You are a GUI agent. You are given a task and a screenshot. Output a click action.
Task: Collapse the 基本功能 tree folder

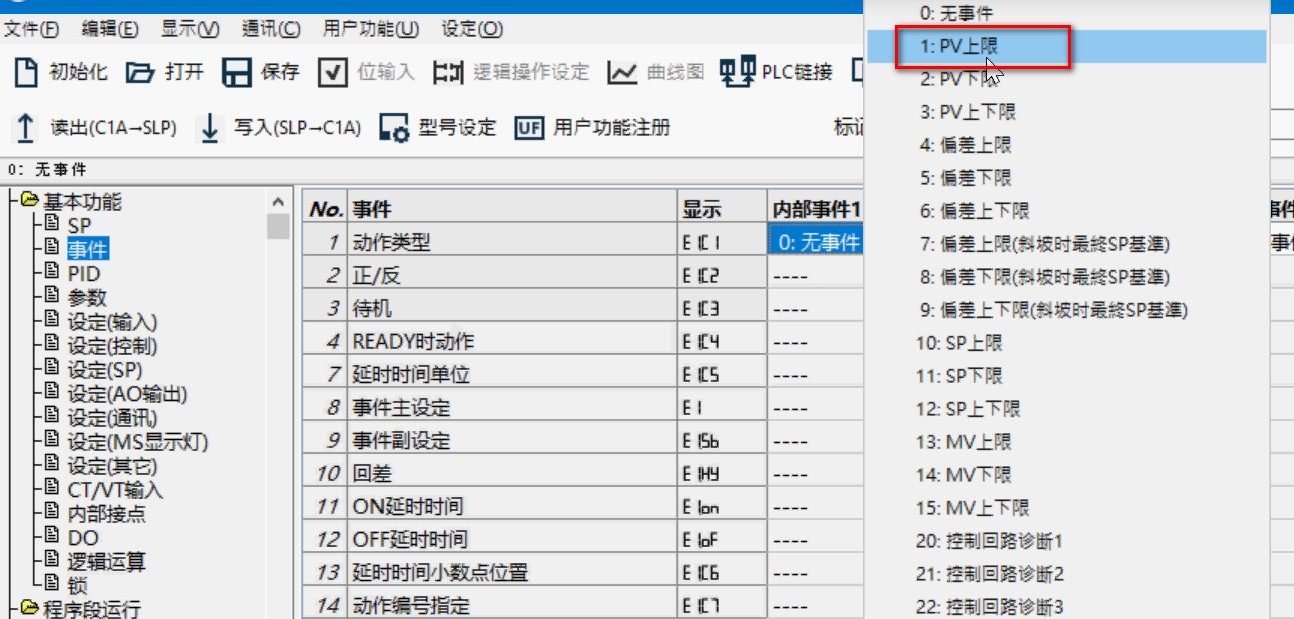[x=28, y=201]
